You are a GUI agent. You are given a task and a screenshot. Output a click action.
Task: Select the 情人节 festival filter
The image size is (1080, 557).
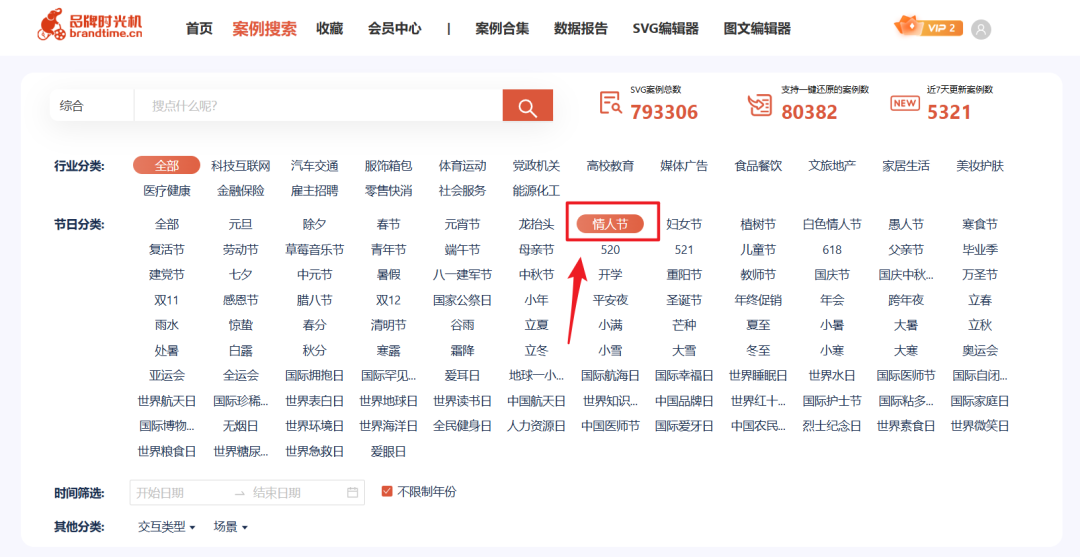tap(610, 224)
